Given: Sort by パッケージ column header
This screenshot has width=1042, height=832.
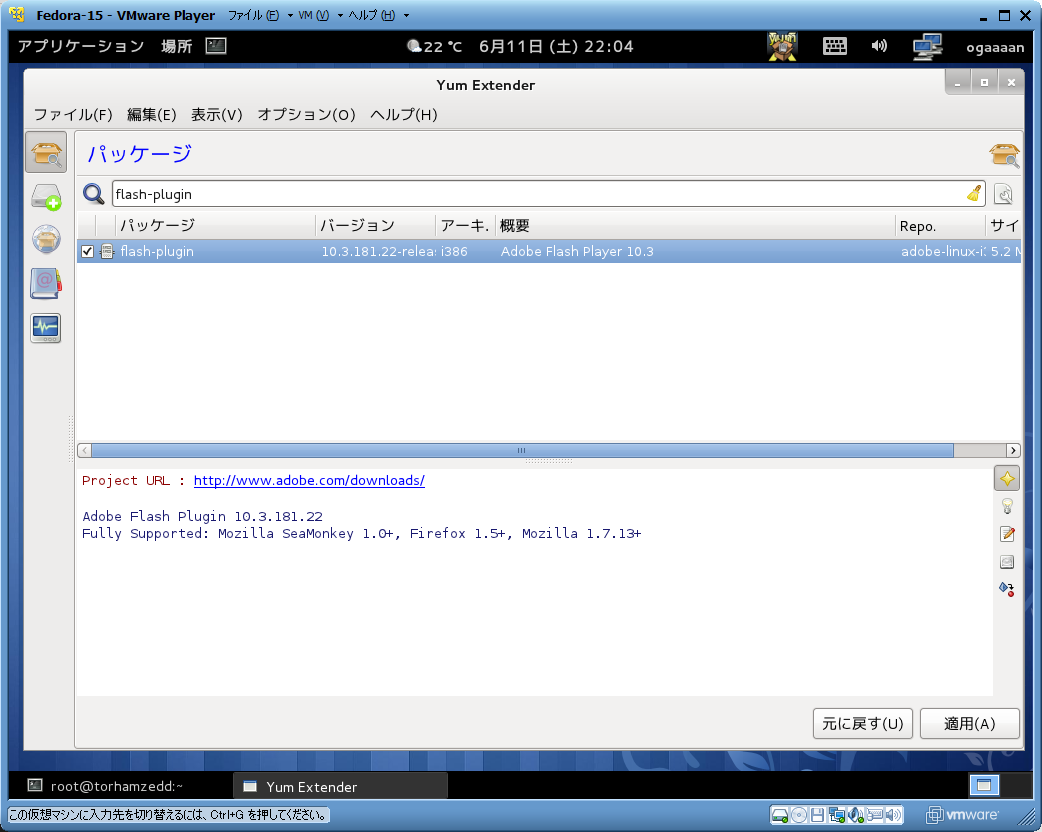Looking at the screenshot, I should [x=215, y=225].
